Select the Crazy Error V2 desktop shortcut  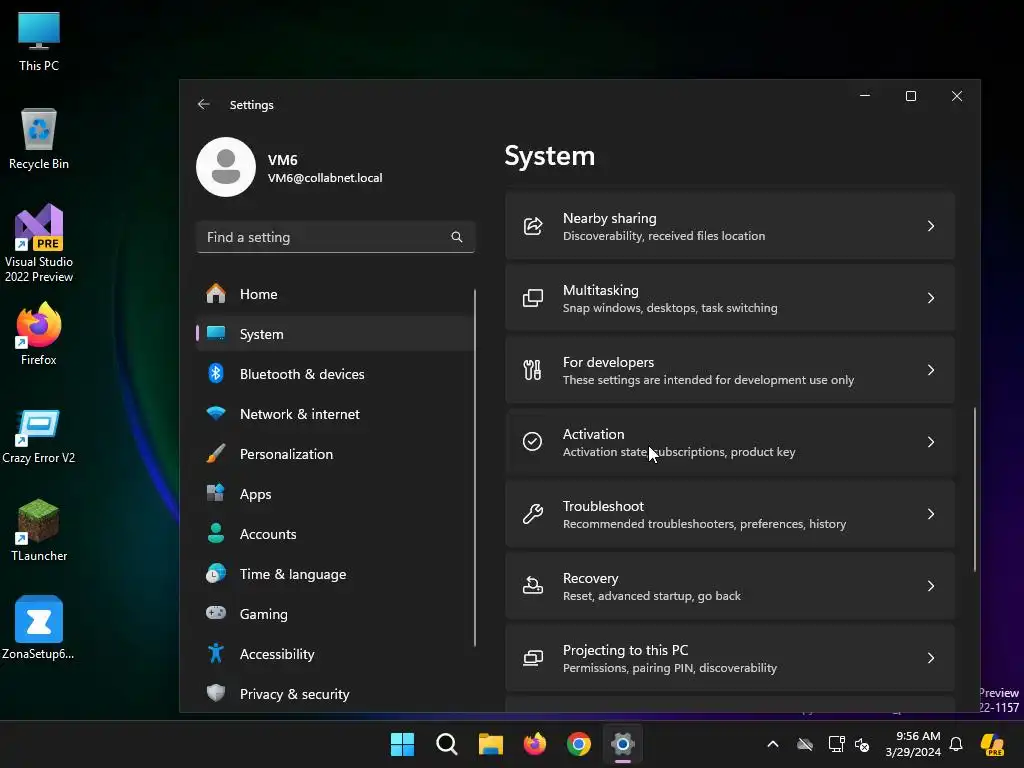pos(39,436)
